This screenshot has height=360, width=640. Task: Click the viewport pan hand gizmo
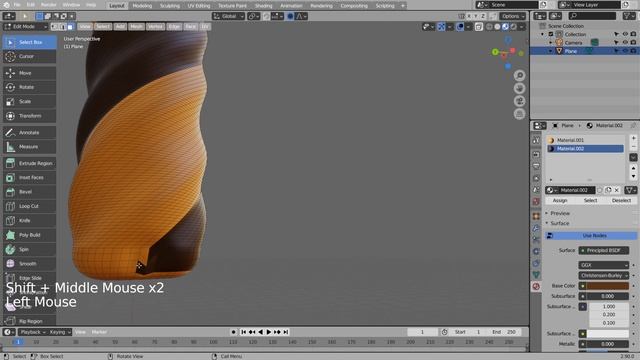coord(519,88)
